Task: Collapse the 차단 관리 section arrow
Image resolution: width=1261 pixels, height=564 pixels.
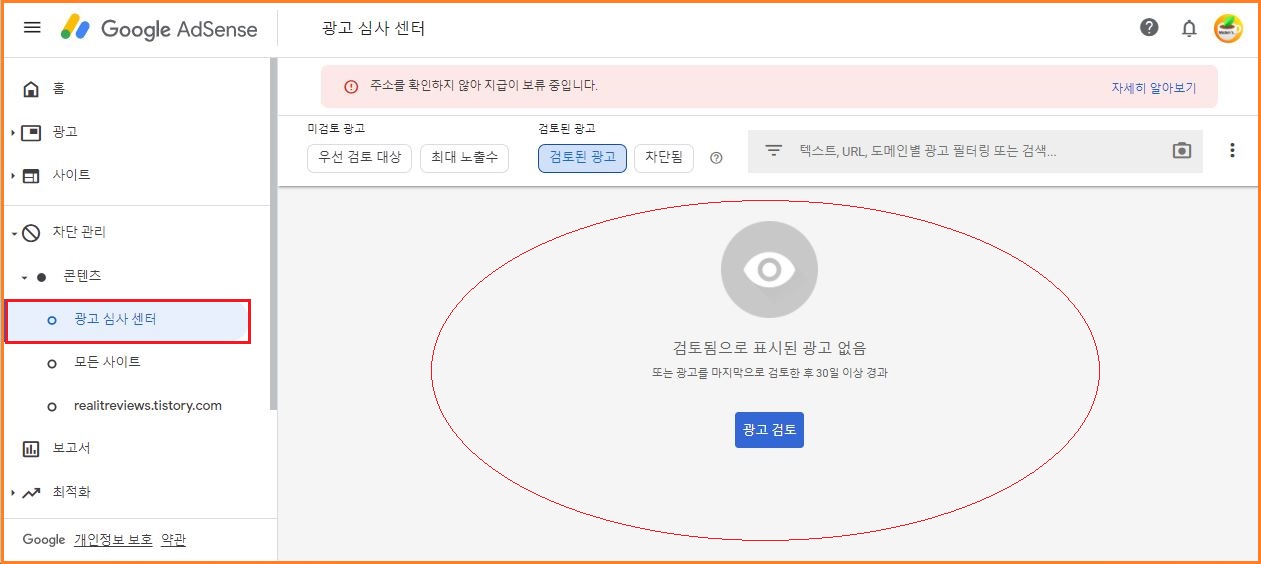Action: click(x=13, y=233)
